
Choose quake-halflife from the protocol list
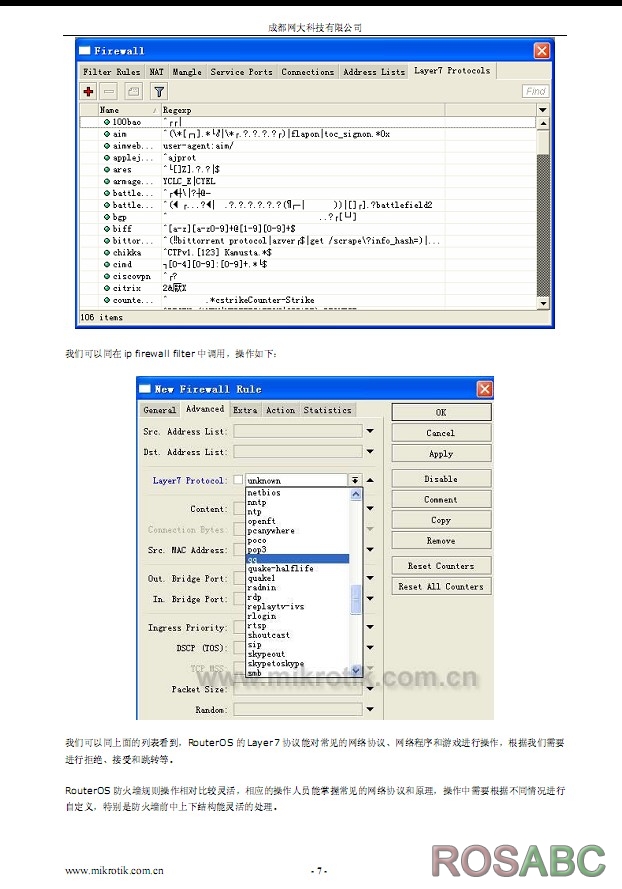click(298, 568)
